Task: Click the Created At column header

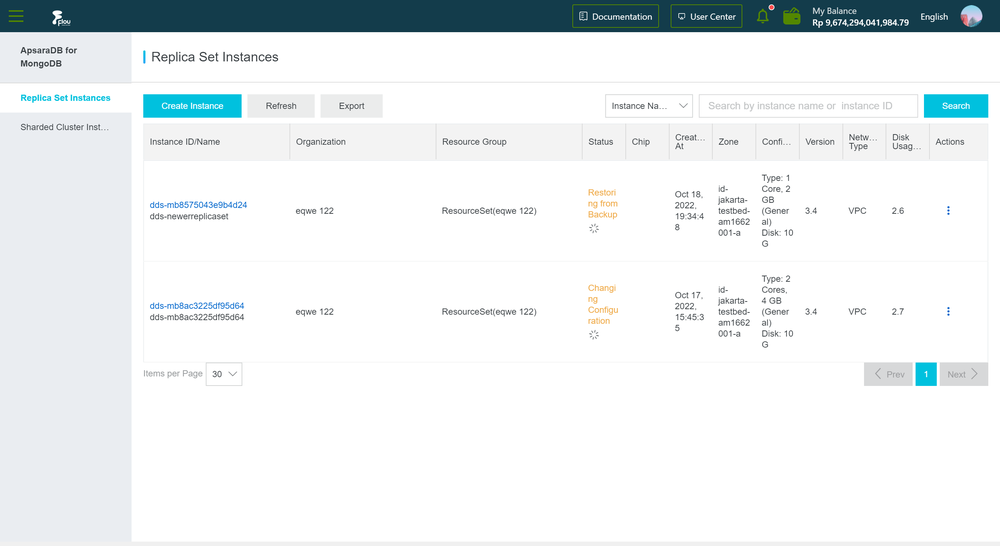Action: pos(690,142)
